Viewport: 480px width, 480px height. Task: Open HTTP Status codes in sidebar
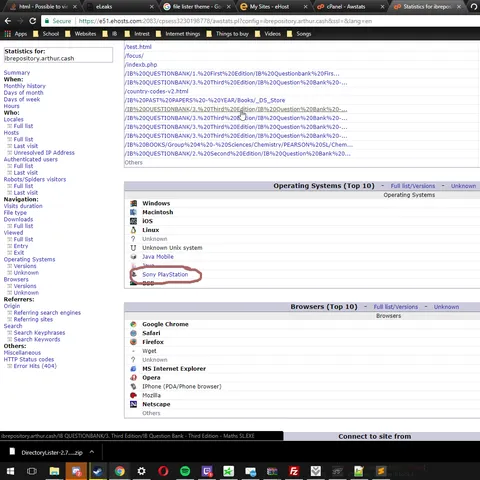coord(29,359)
